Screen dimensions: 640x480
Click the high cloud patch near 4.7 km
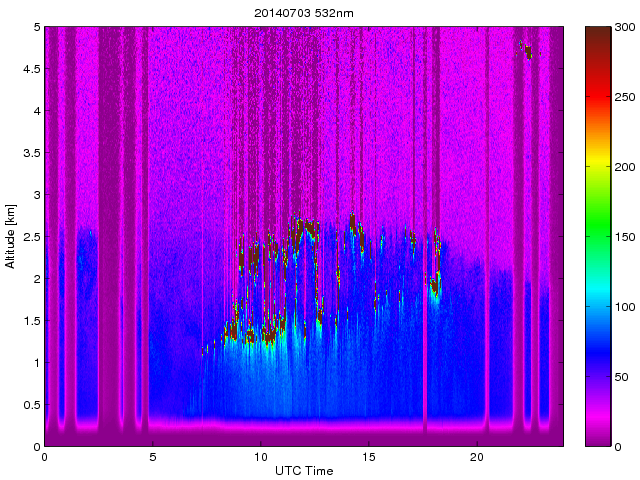[527, 50]
